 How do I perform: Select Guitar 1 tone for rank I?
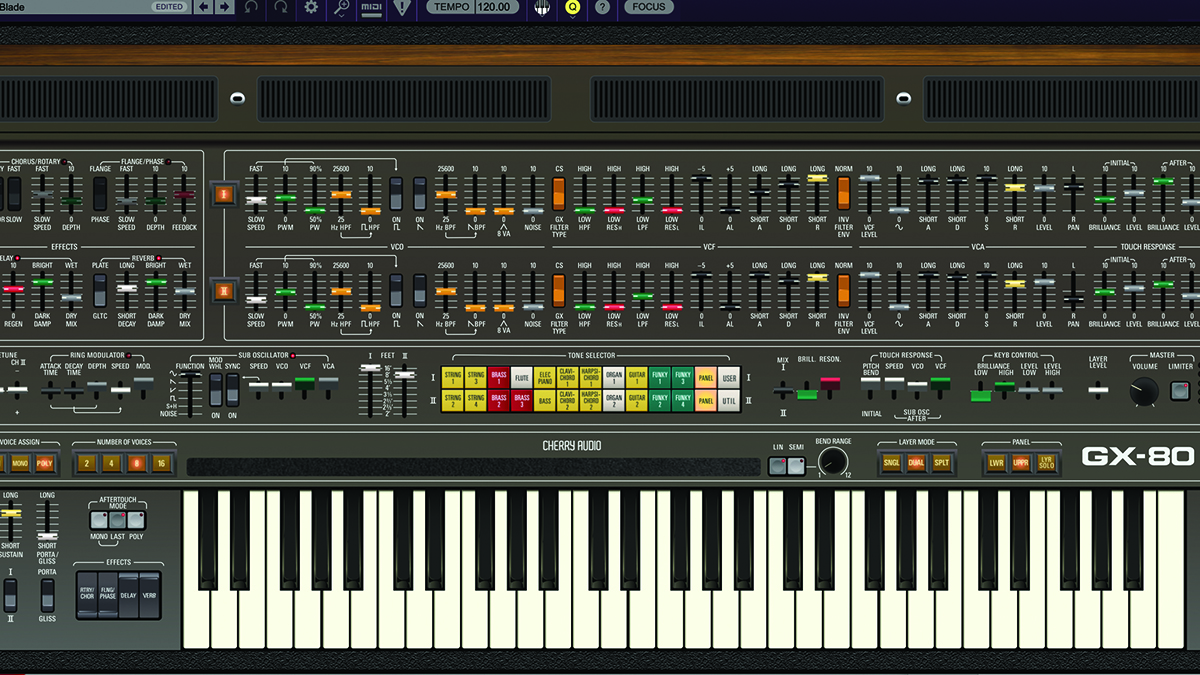[x=637, y=378]
